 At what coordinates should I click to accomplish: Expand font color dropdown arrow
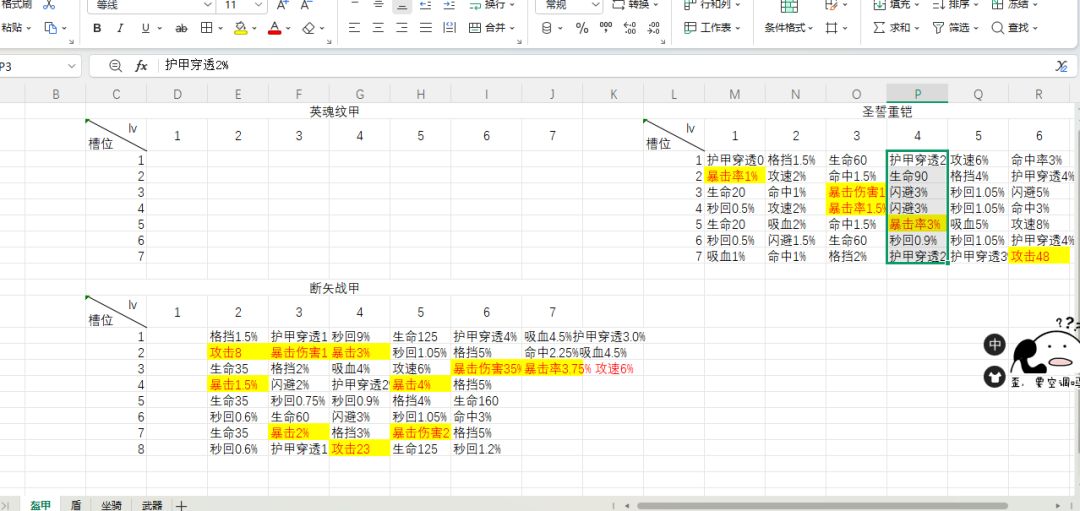tap(290, 29)
